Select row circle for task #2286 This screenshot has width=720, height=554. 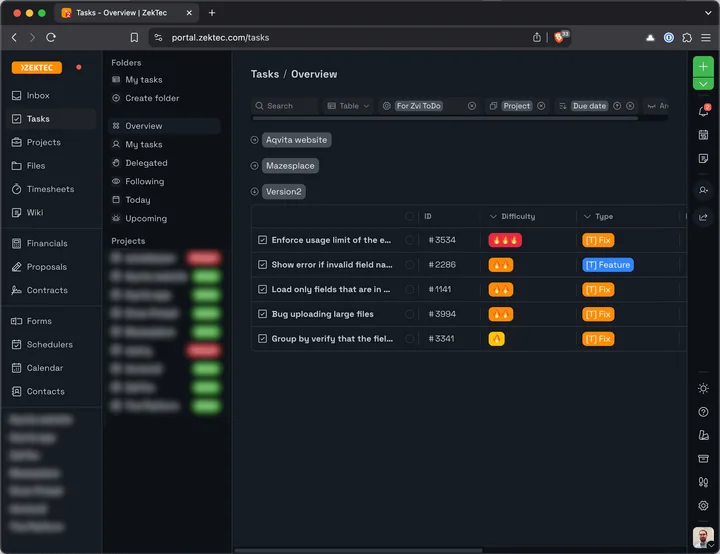click(x=409, y=265)
